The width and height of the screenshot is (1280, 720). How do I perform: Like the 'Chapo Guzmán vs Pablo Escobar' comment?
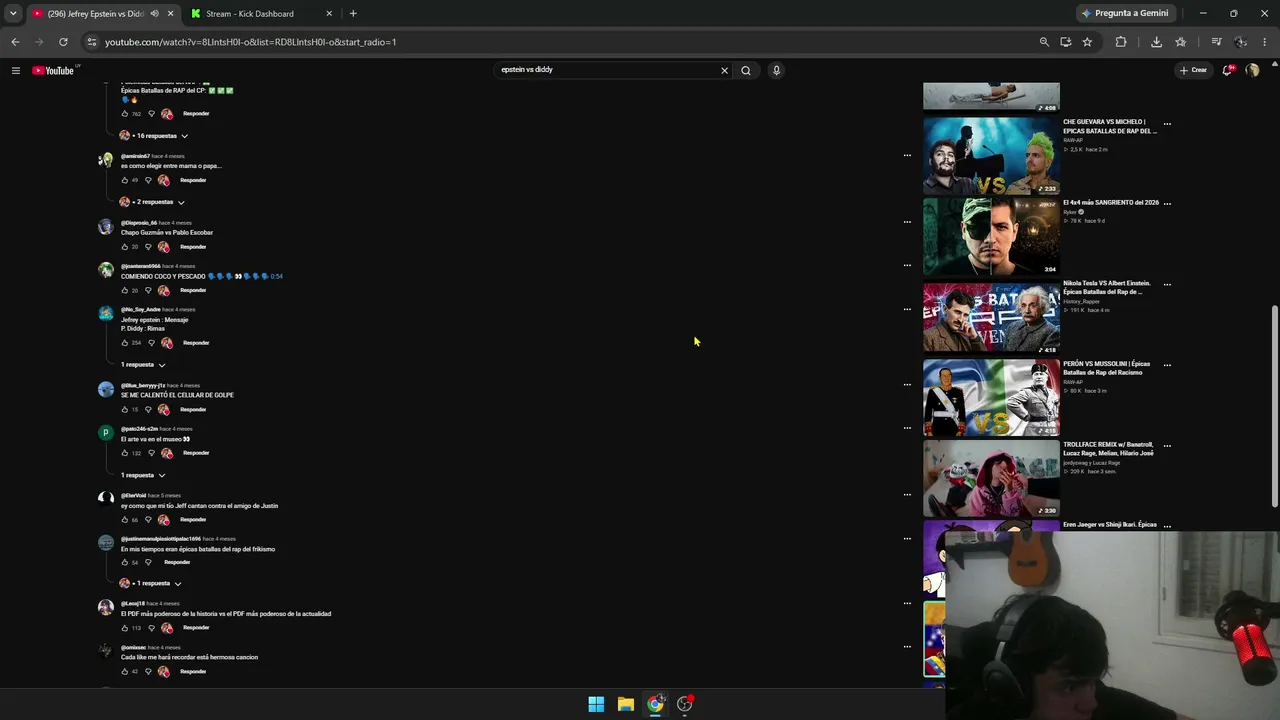pyautogui.click(x=125, y=247)
